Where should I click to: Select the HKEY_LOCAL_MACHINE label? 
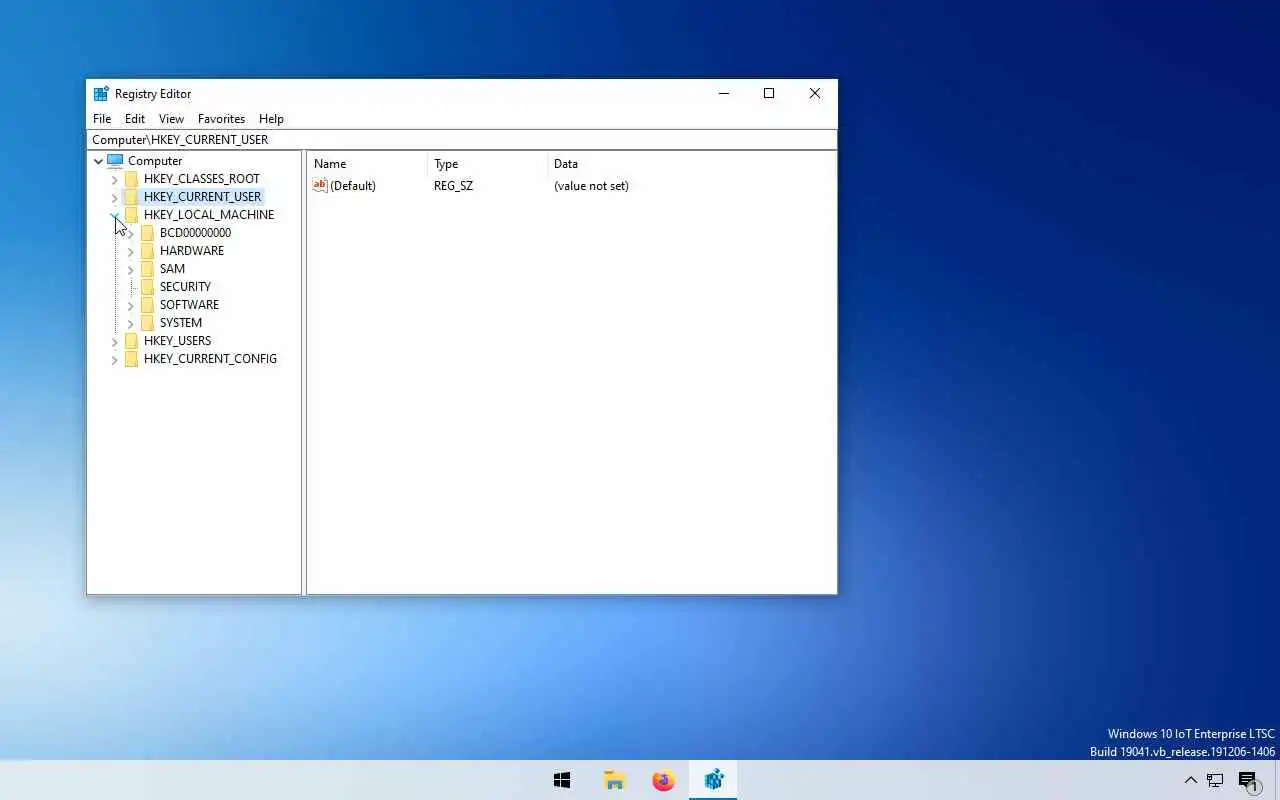(209, 215)
